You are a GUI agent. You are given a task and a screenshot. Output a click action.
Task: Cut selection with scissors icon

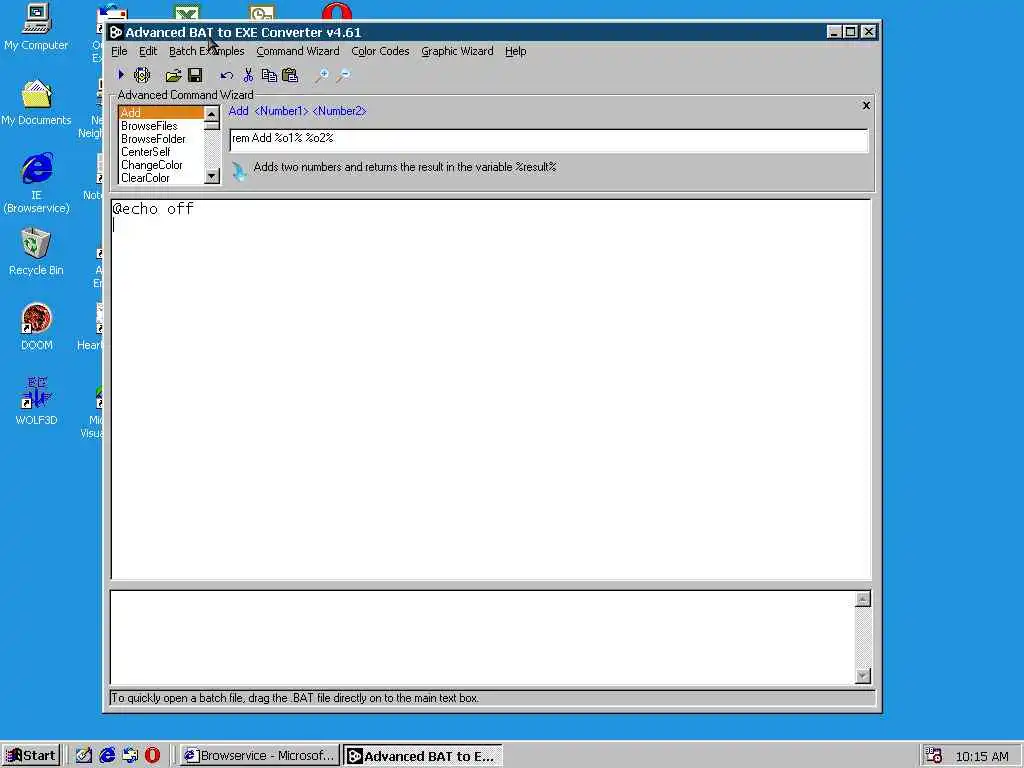click(248, 75)
